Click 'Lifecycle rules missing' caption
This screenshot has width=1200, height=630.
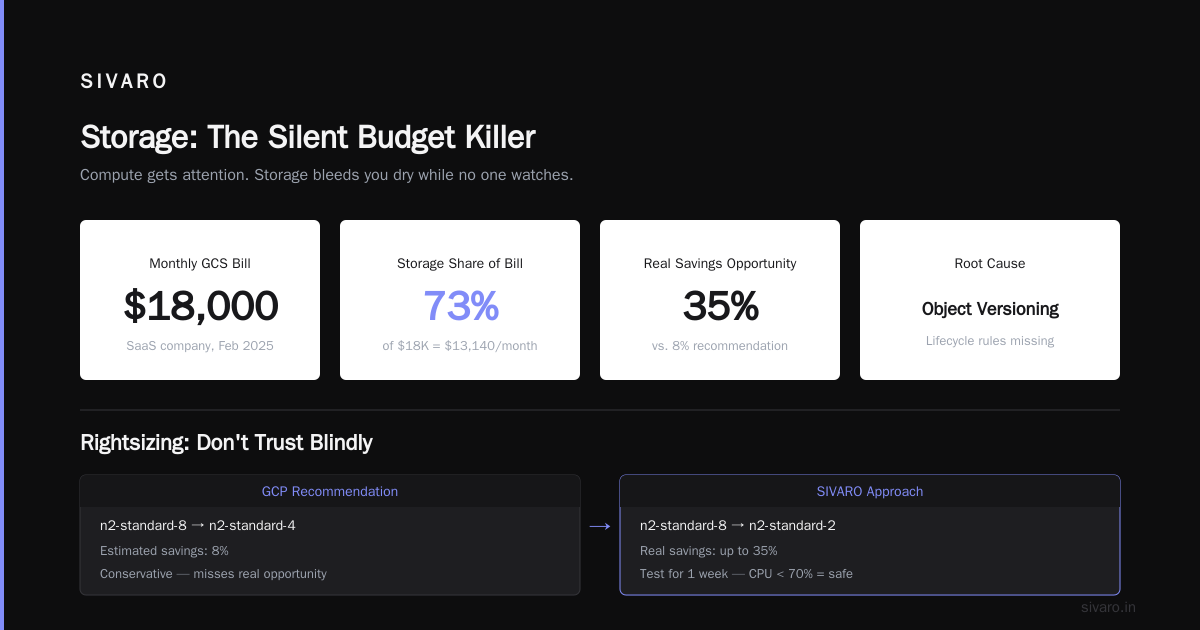click(x=990, y=341)
